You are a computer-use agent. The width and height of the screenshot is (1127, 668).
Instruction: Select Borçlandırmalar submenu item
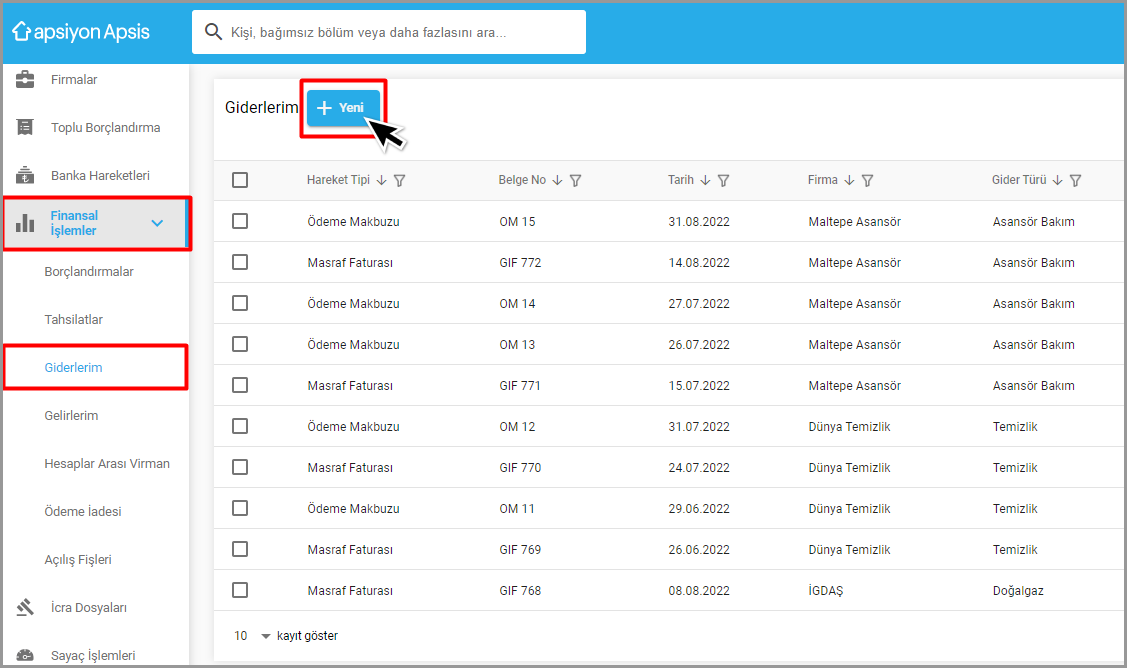tap(89, 271)
